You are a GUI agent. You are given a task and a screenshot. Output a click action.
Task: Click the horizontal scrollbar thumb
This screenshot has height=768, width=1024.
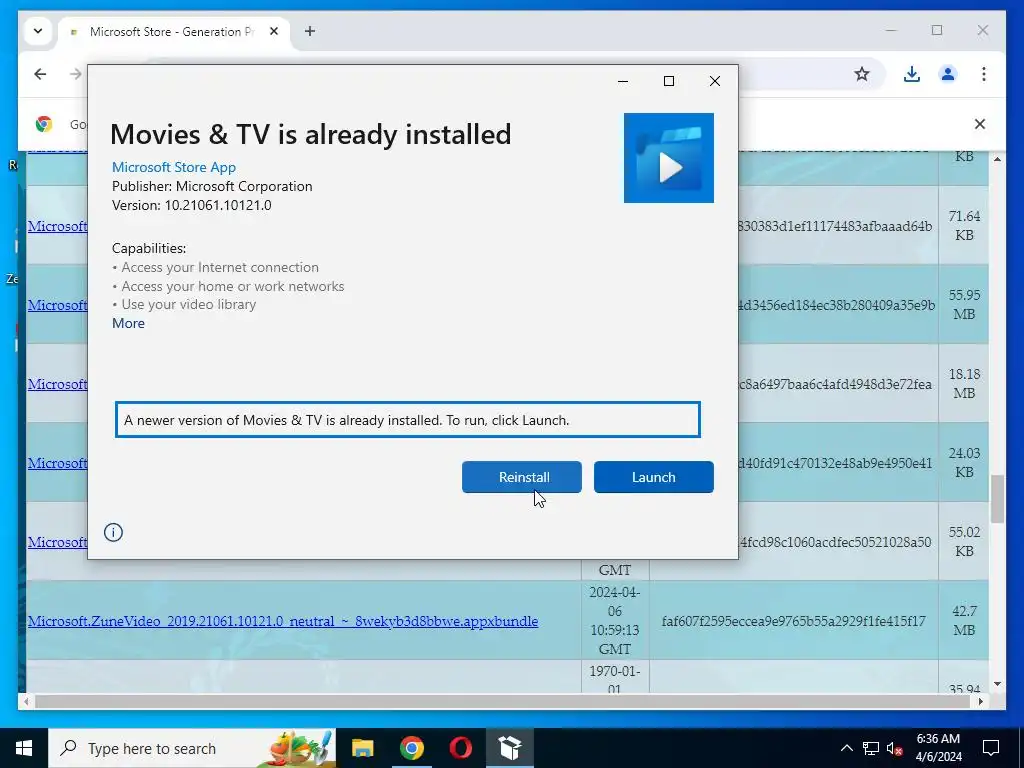tap(500, 701)
